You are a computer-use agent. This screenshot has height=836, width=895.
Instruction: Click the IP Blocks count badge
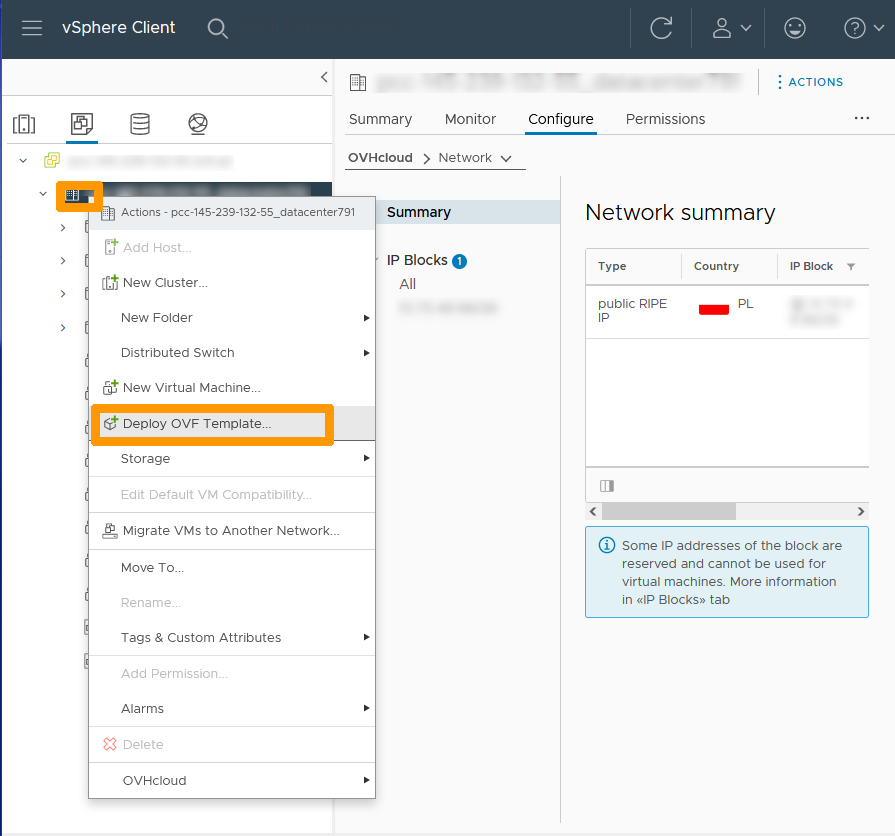coord(459,261)
